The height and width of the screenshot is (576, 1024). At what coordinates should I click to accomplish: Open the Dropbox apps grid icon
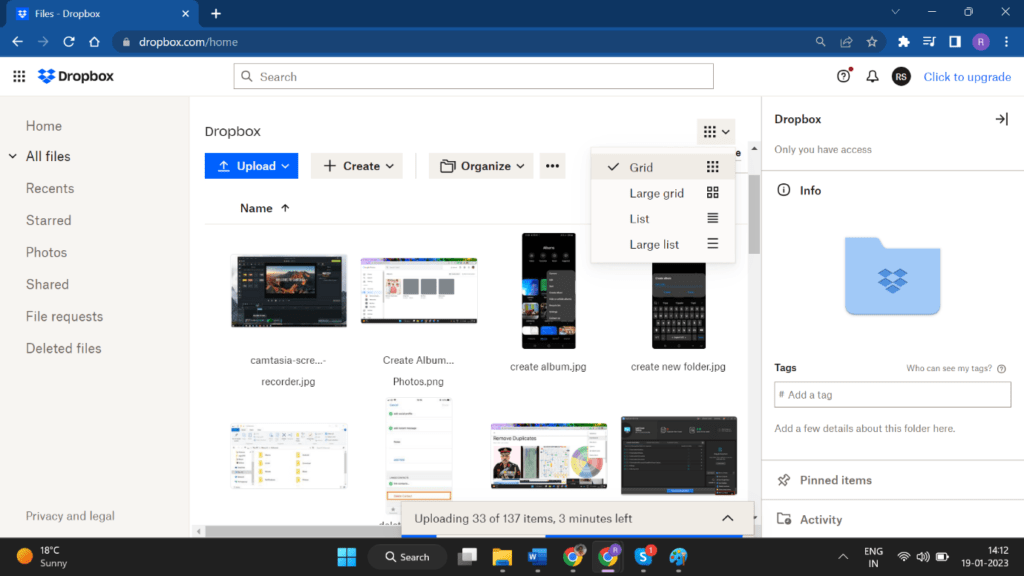[18, 76]
